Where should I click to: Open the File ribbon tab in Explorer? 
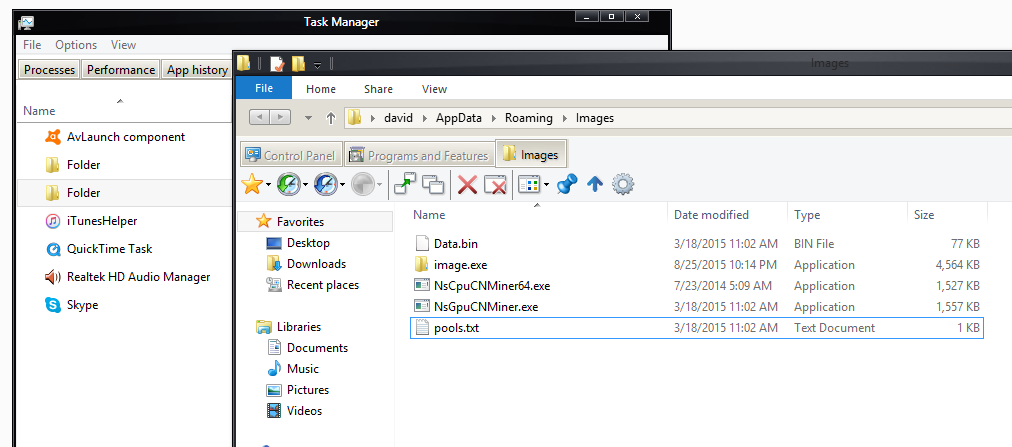click(264, 88)
